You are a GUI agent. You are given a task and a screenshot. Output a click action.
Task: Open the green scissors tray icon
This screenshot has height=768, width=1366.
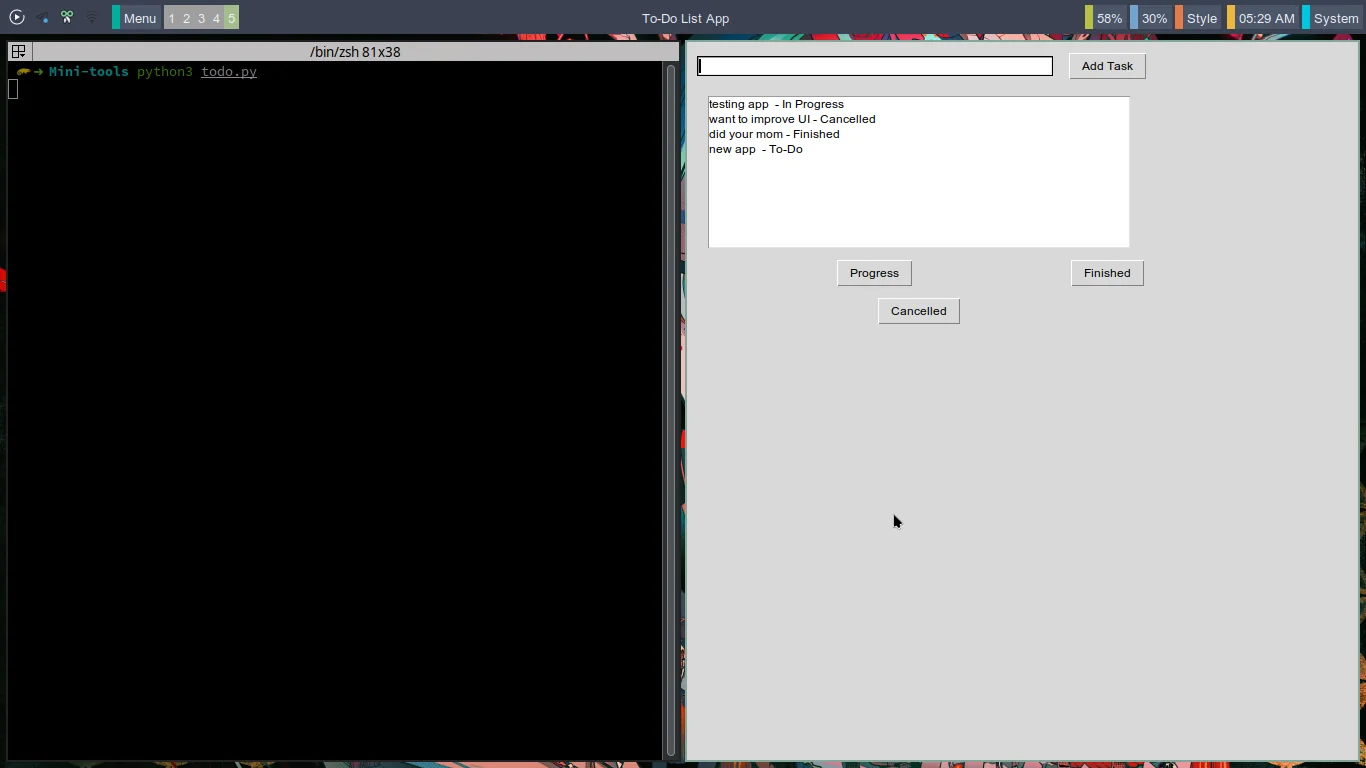point(67,17)
